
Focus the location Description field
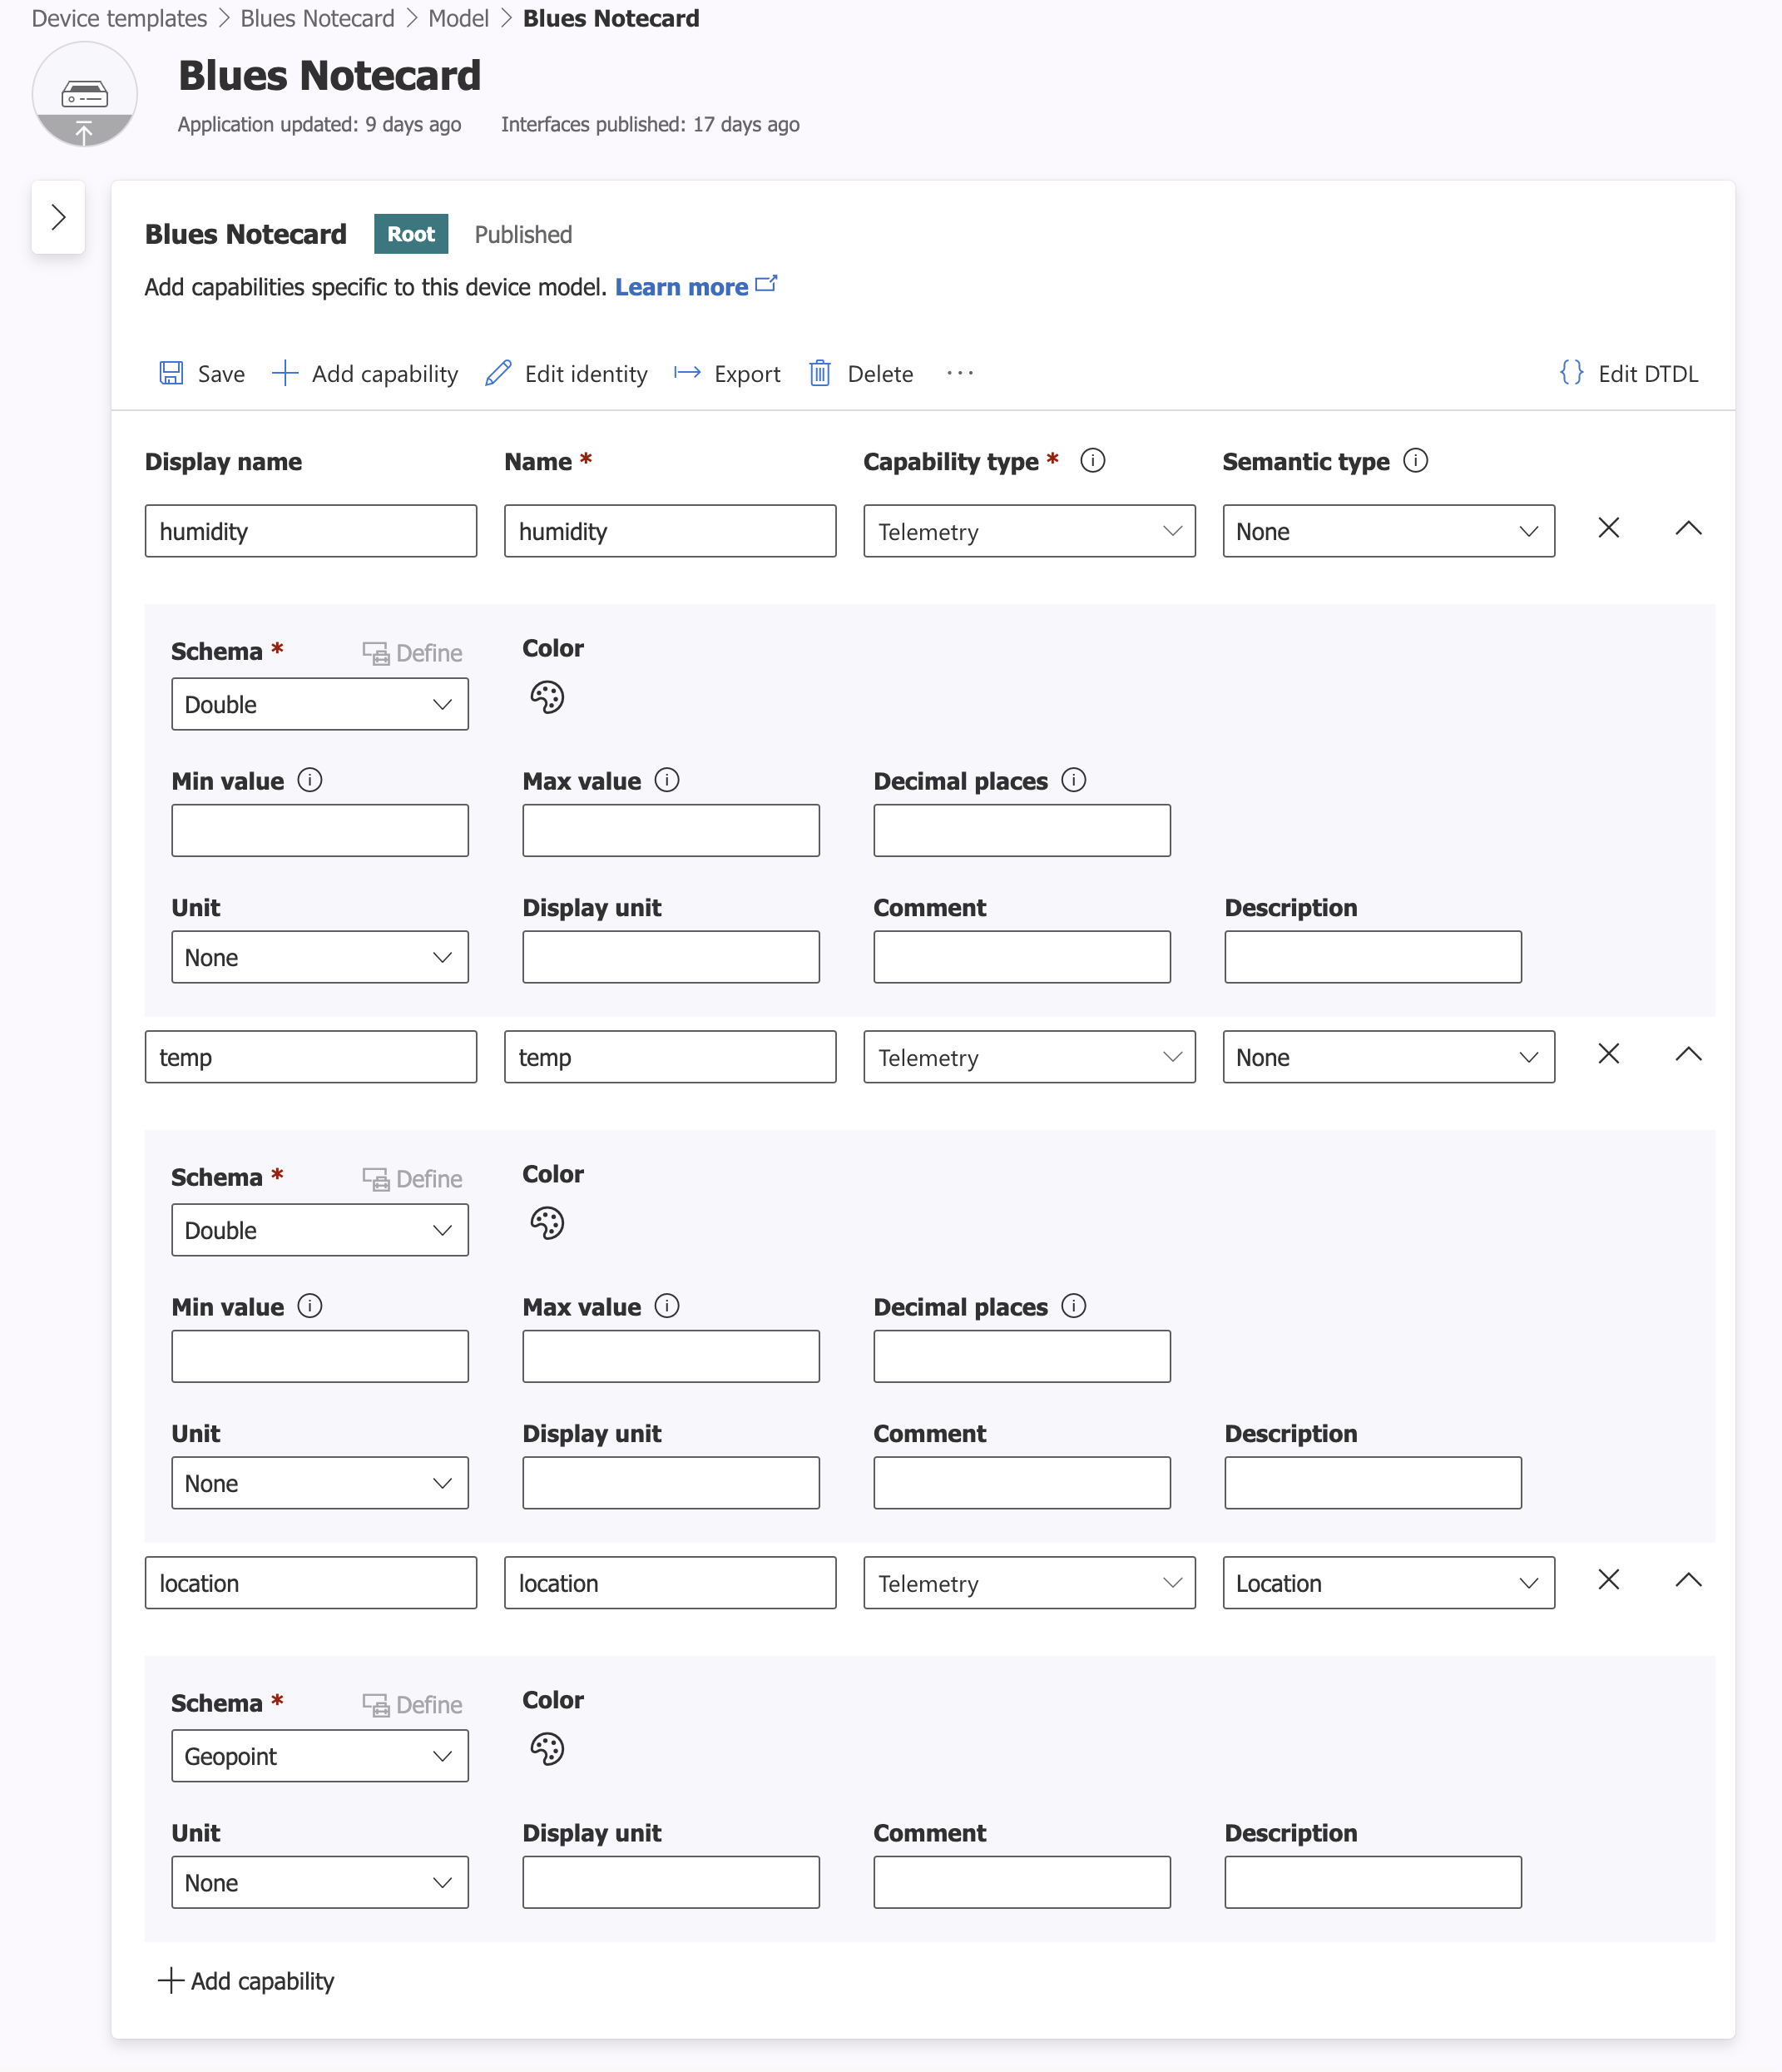click(1373, 1883)
